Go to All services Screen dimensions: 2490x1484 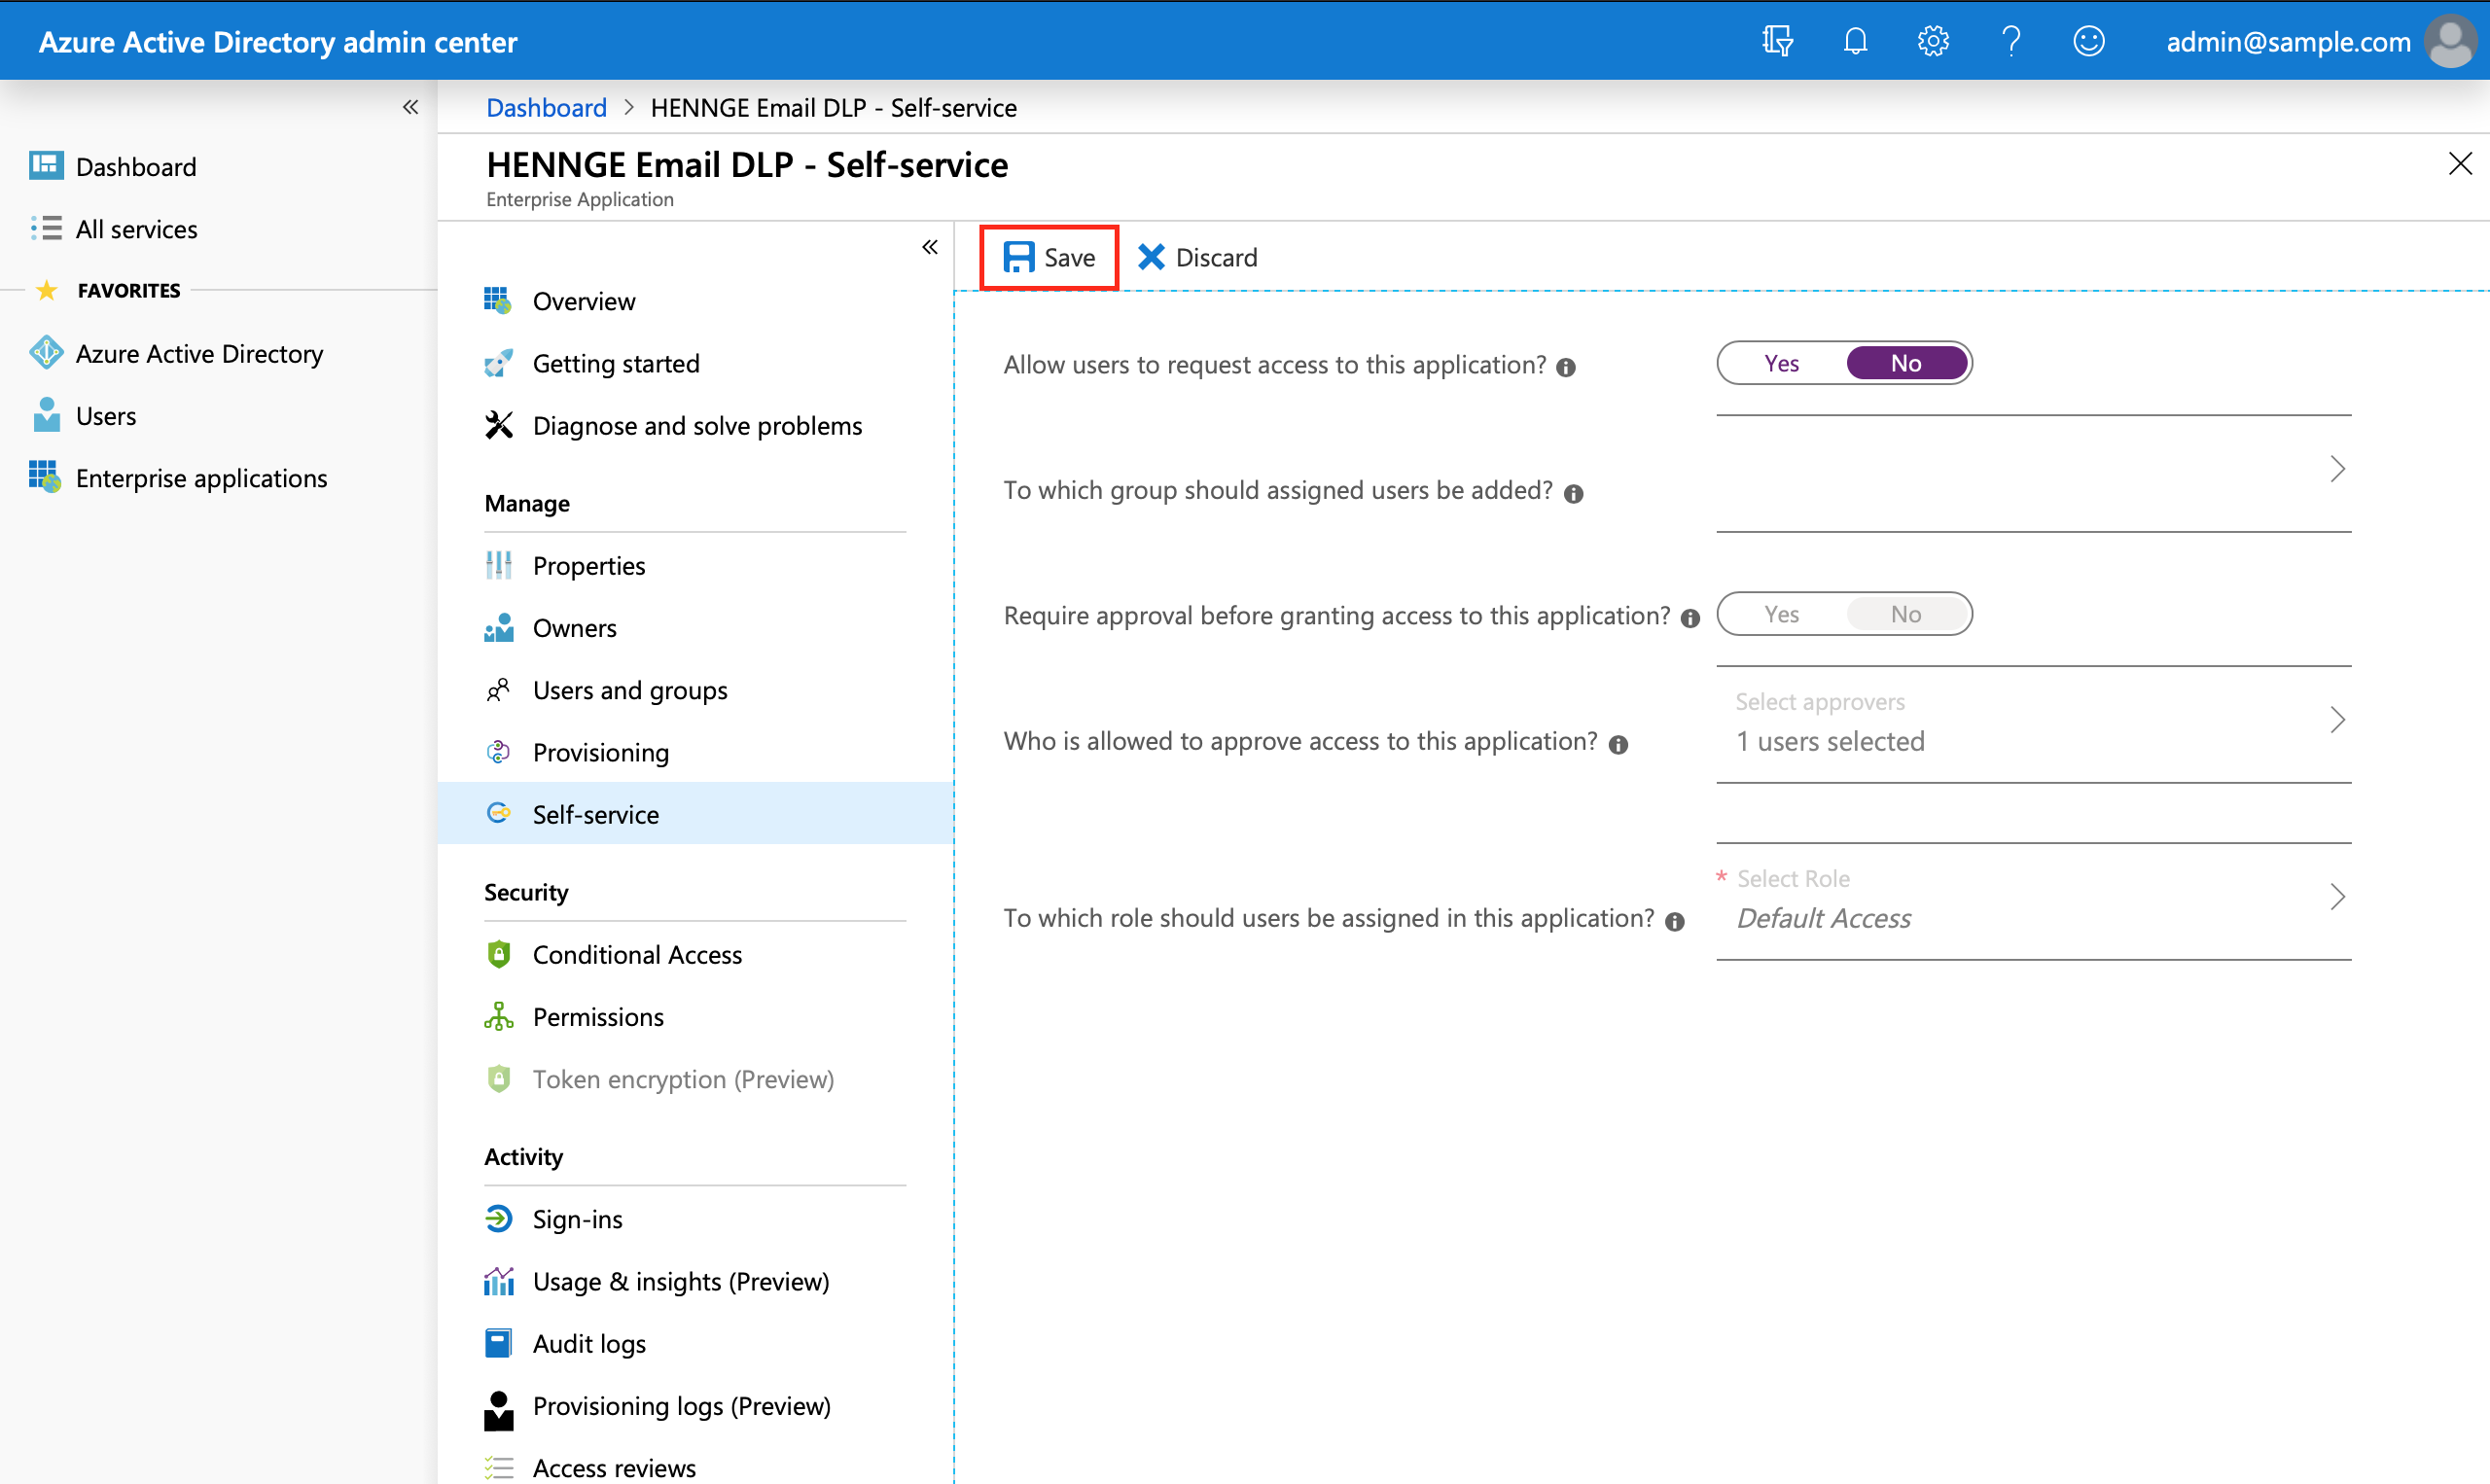(x=136, y=229)
